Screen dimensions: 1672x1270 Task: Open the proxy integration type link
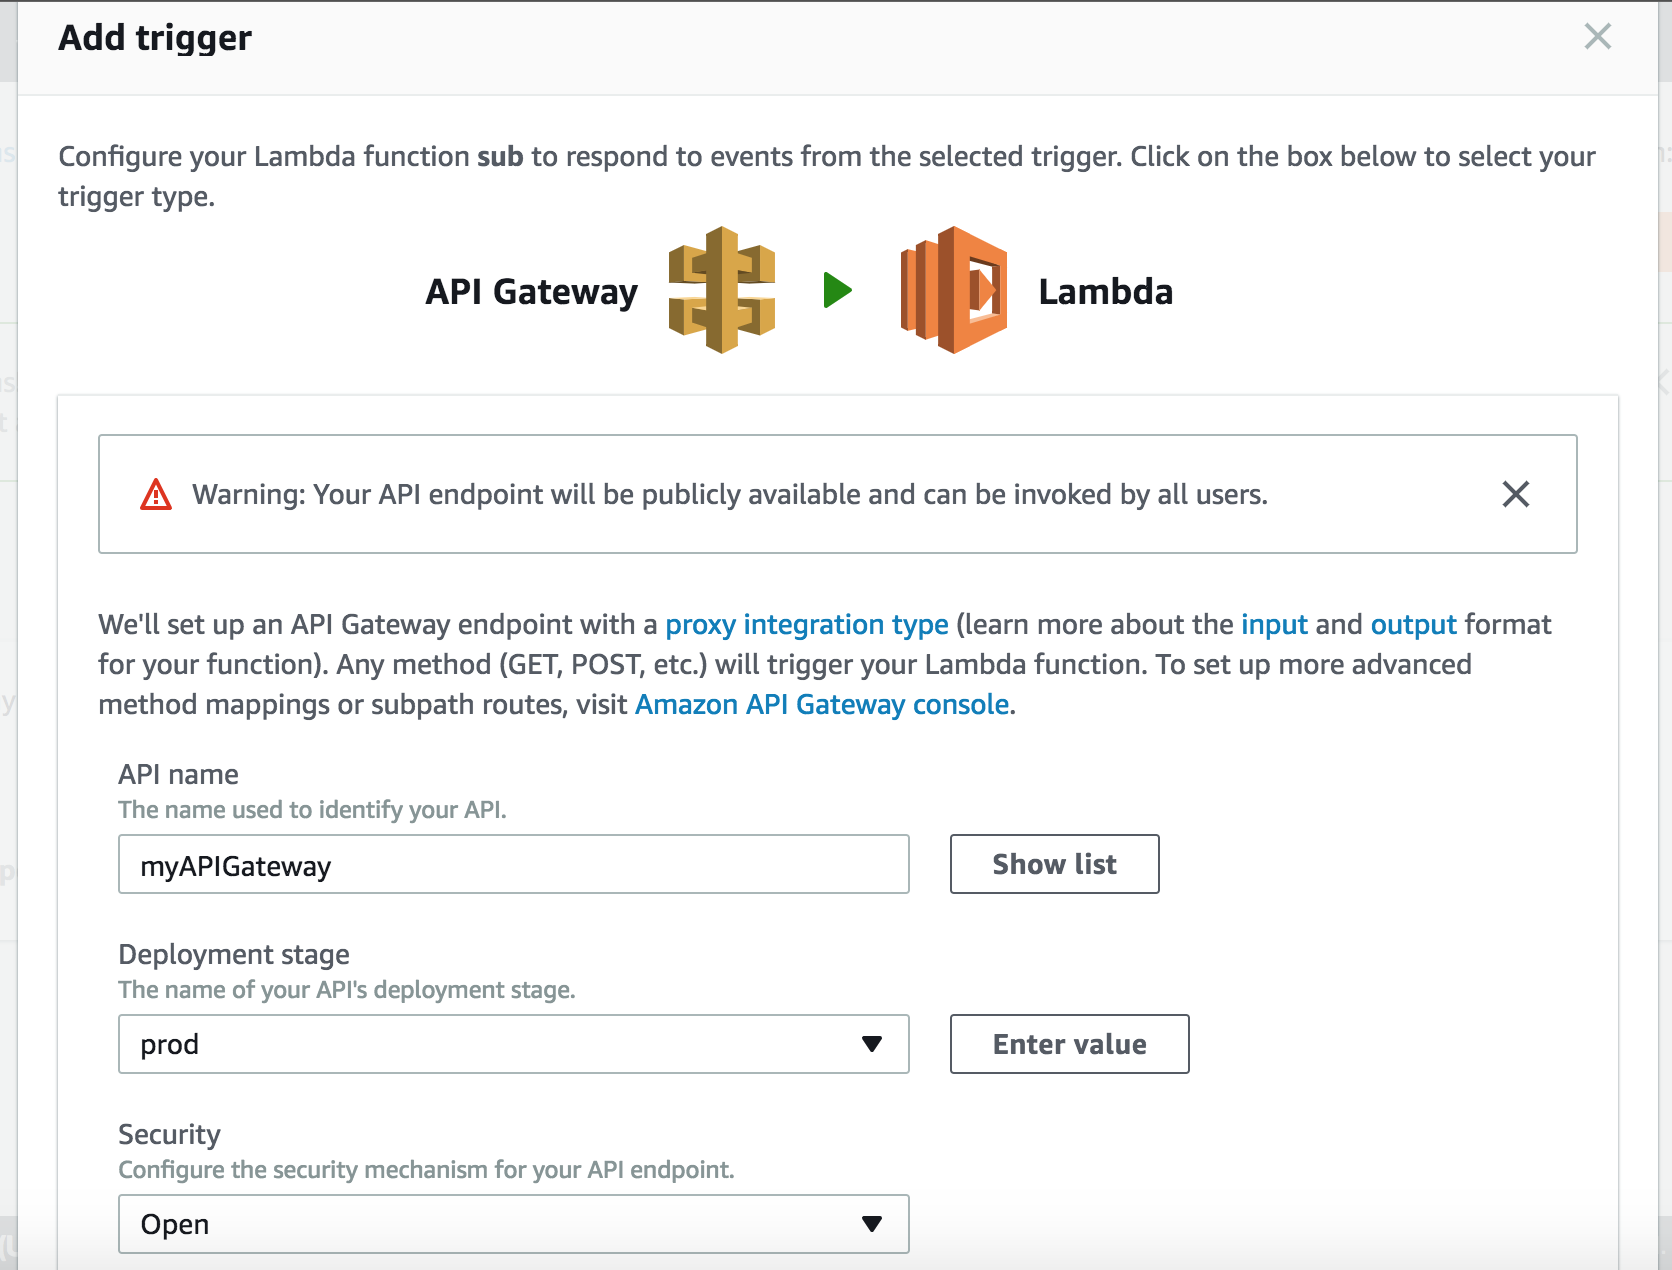pos(806,625)
